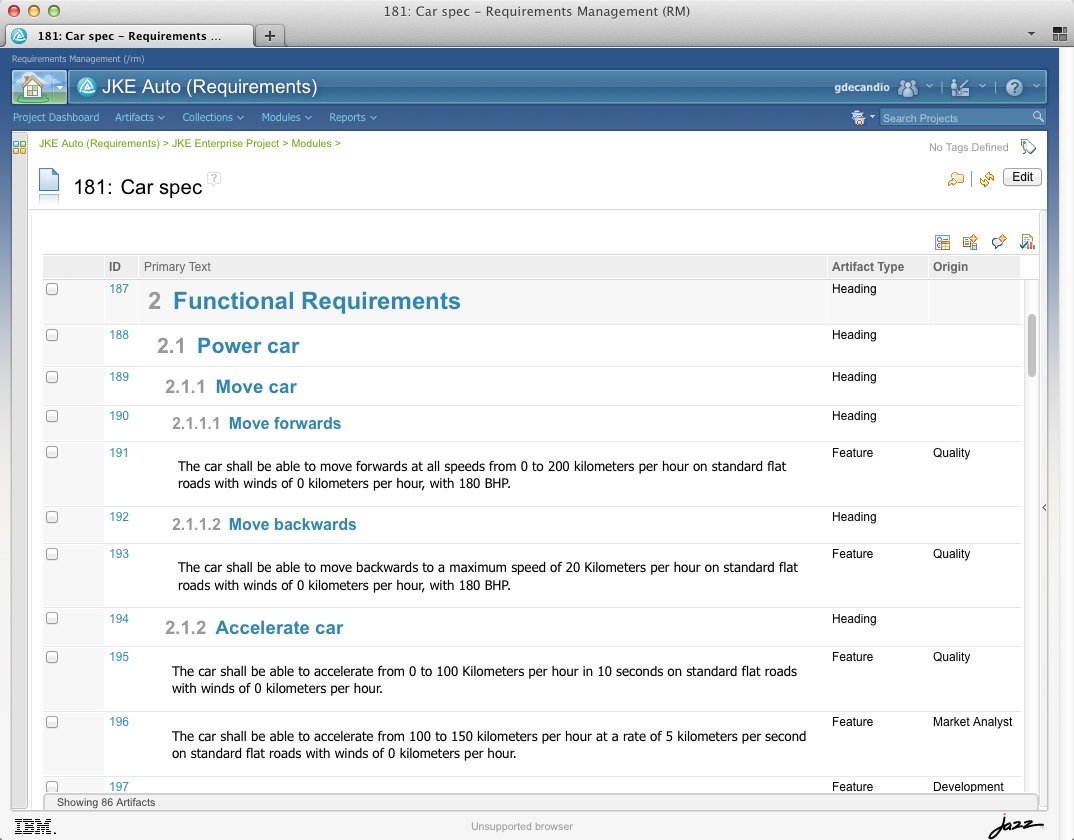The height and width of the screenshot is (840, 1074).
Task: Expand the Help question mark menu
Action: click(x=1014, y=88)
